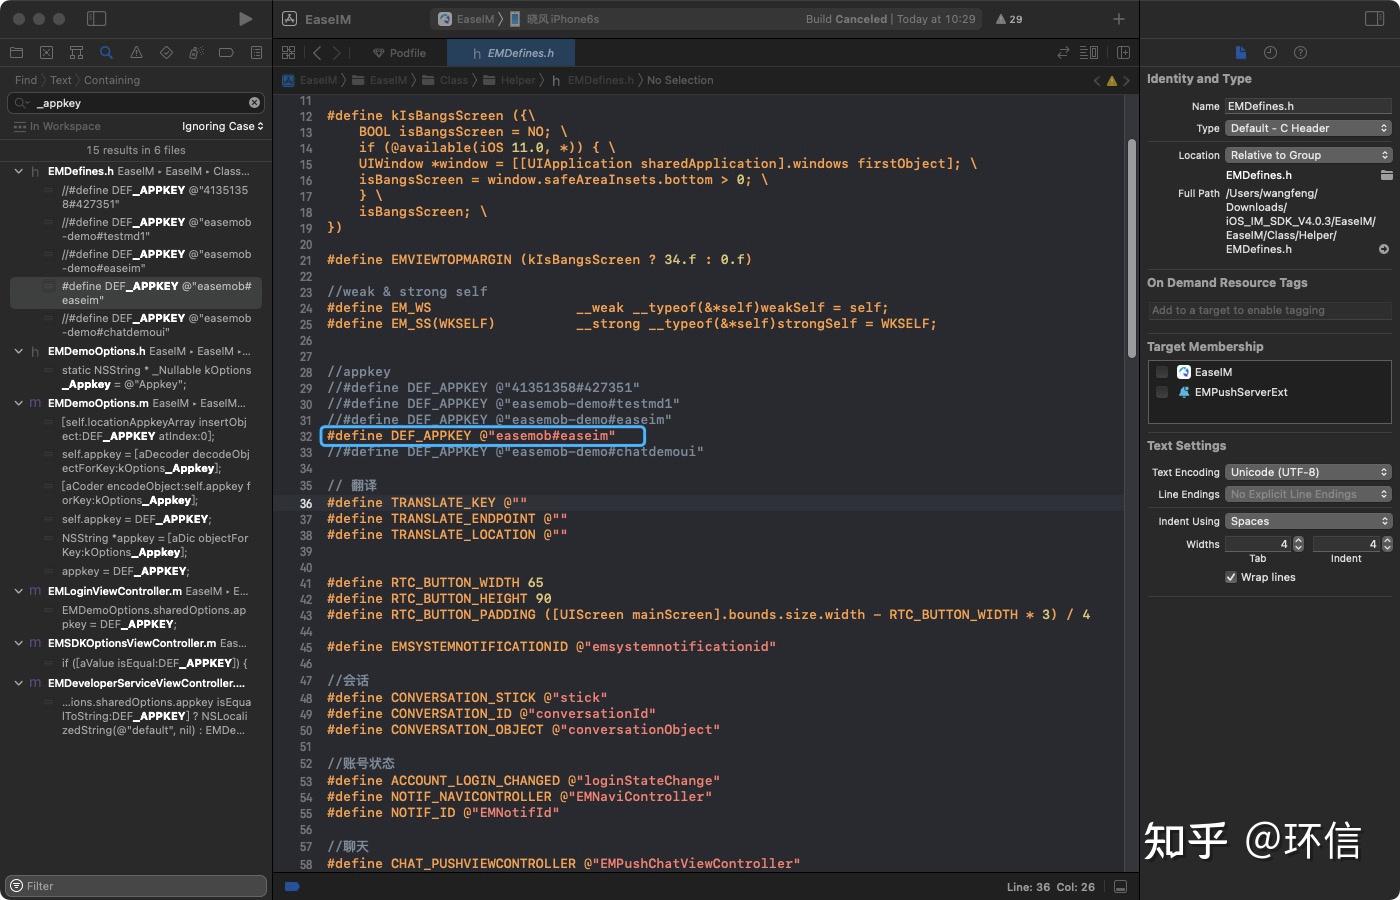Enable EMPushServerExt target membership checkbox
The height and width of the screenshot is (900, 1400).
pyautogui.click(x=1162, y=392)
